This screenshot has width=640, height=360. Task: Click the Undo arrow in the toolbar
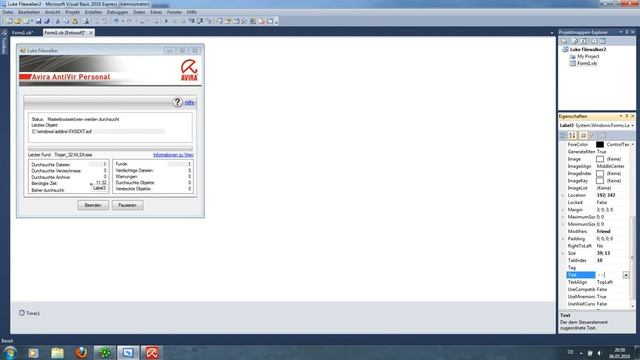click(116, 21)
